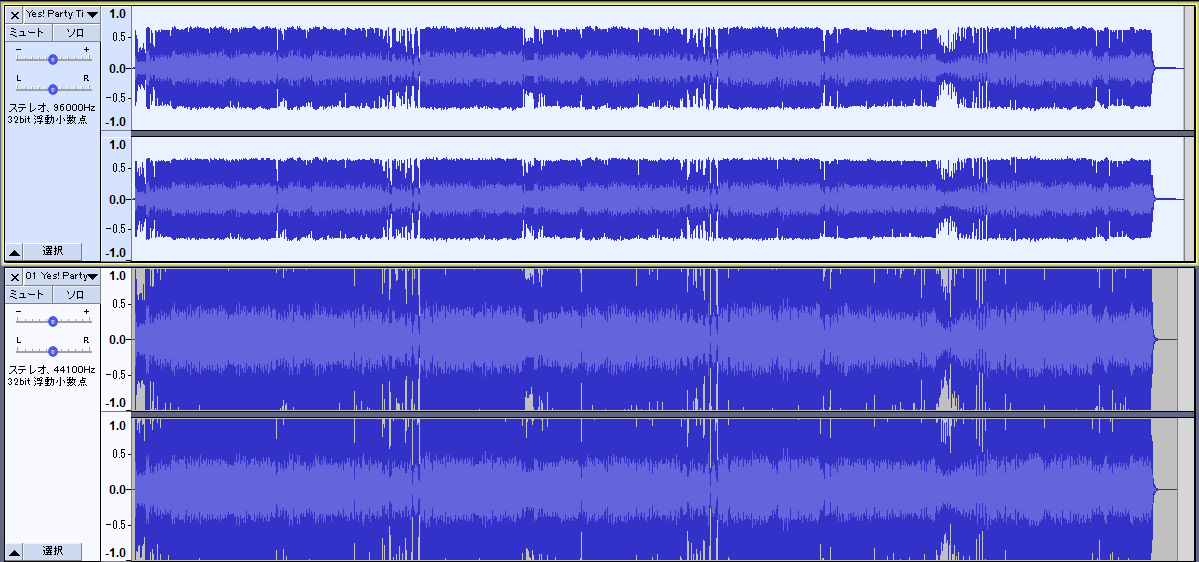Click the pan slider of the 44100Hz track
Image resolution: width=1199 pixels, height=562 pixels.
[53, 351]
